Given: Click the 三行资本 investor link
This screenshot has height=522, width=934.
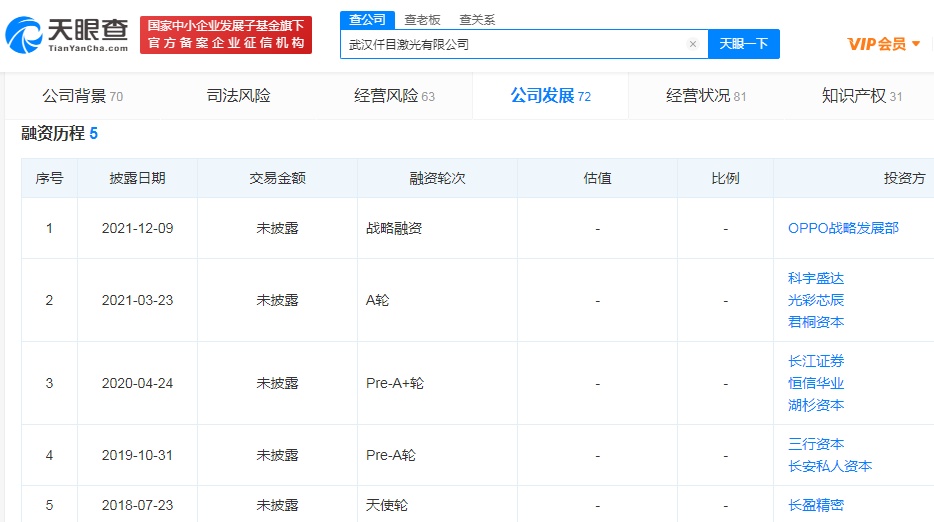Looking at the screenshot, I should click(816, 444).
